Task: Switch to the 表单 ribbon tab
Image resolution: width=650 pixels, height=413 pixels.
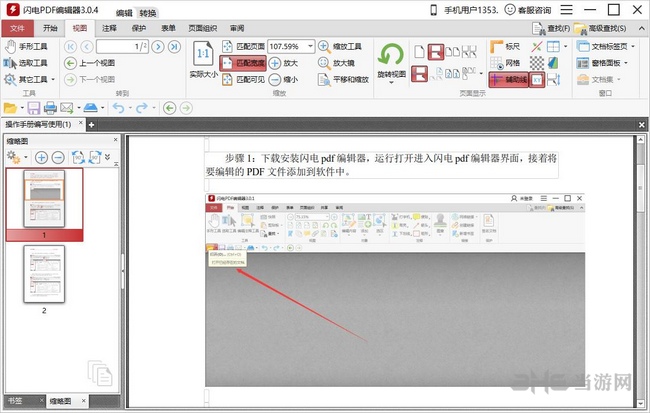Action: tap(168, 28)
